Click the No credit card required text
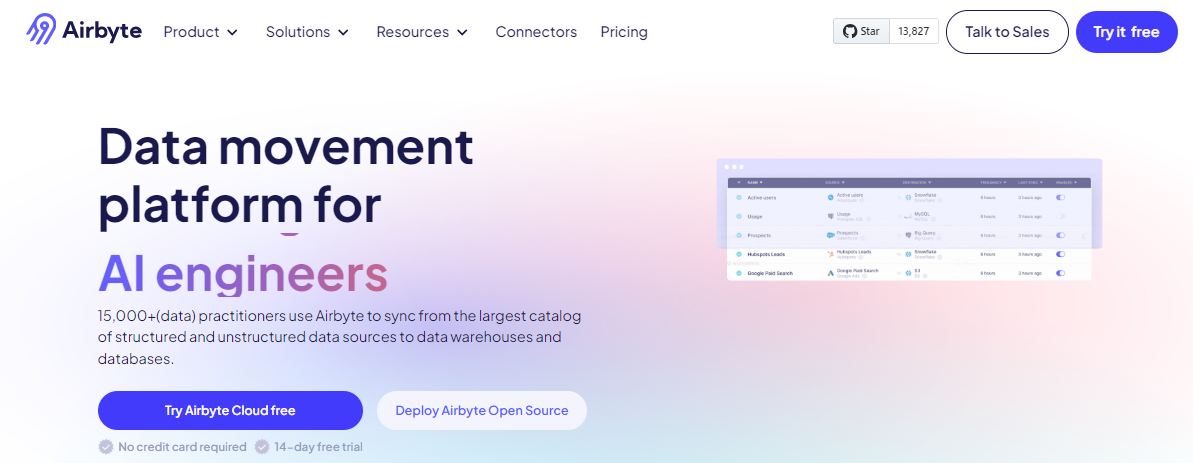The height and width of the screenshot is (463, 1193). [183, 446]
